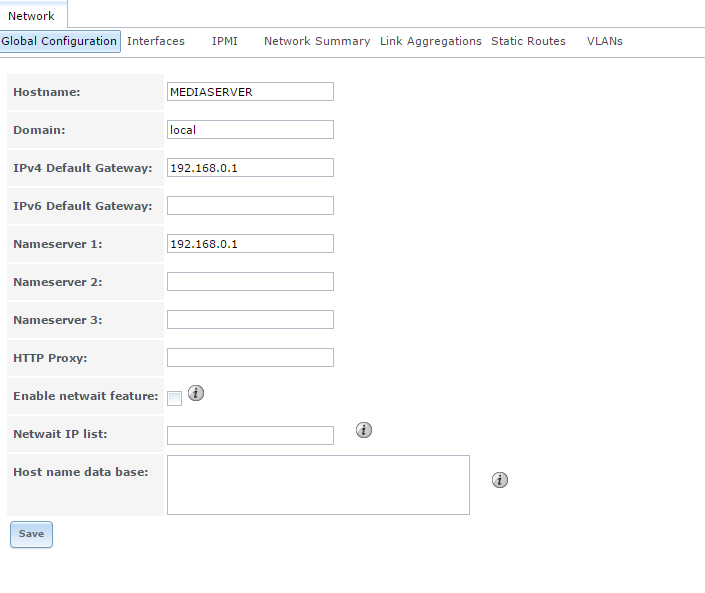This screenshot has height=593, width=705.
Task: Edit the Nameserver 1 field
Action: coord(250,244)
